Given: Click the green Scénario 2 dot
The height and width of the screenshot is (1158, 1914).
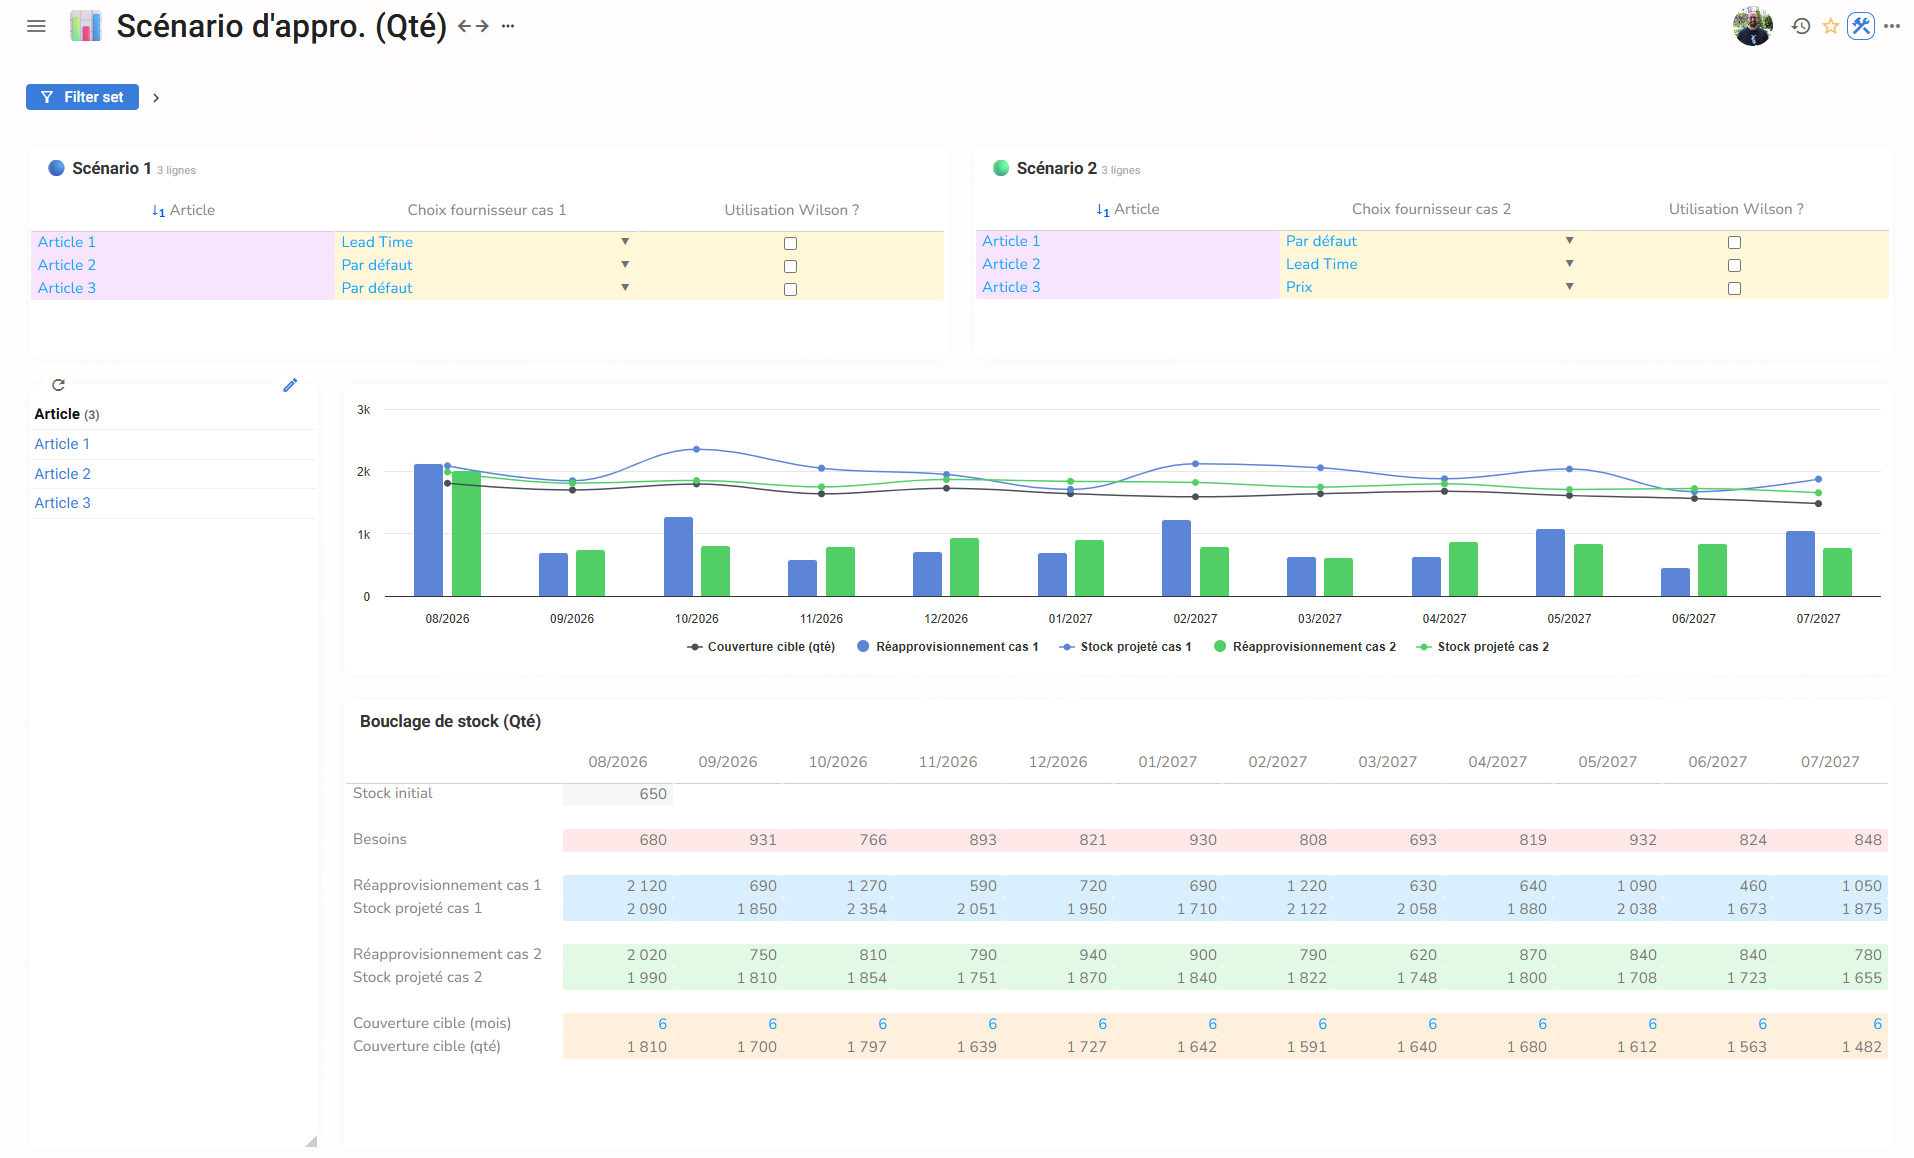Looking at the screenshot, I should point(1001,168).
